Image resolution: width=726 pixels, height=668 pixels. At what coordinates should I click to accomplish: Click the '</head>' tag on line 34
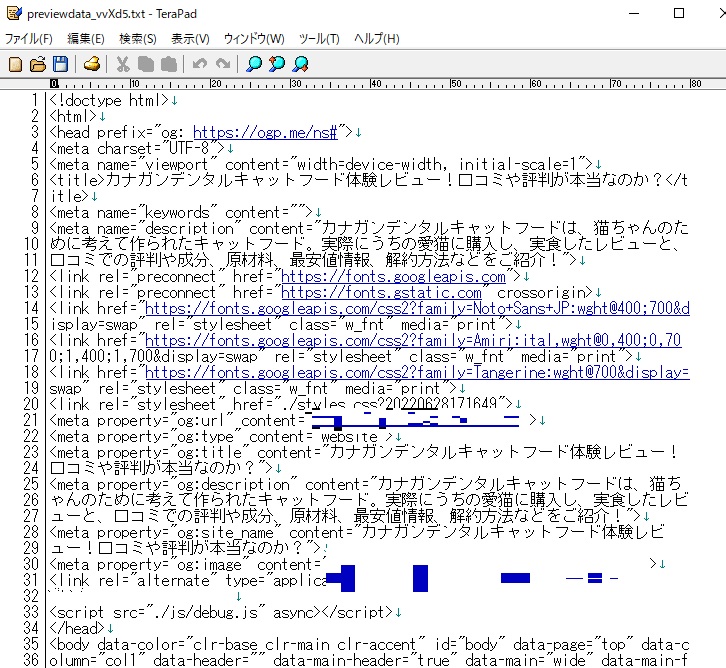77,629
